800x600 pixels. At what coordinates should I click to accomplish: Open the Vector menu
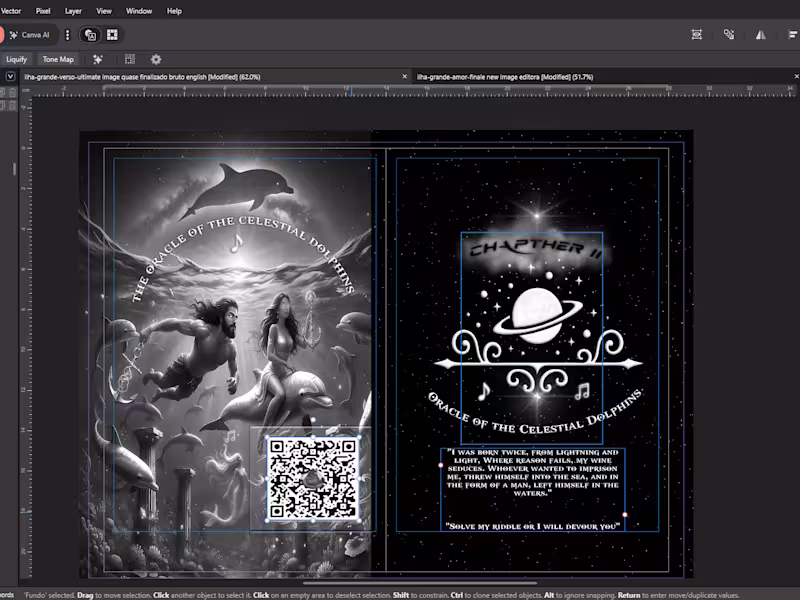(x=12, y=11)
